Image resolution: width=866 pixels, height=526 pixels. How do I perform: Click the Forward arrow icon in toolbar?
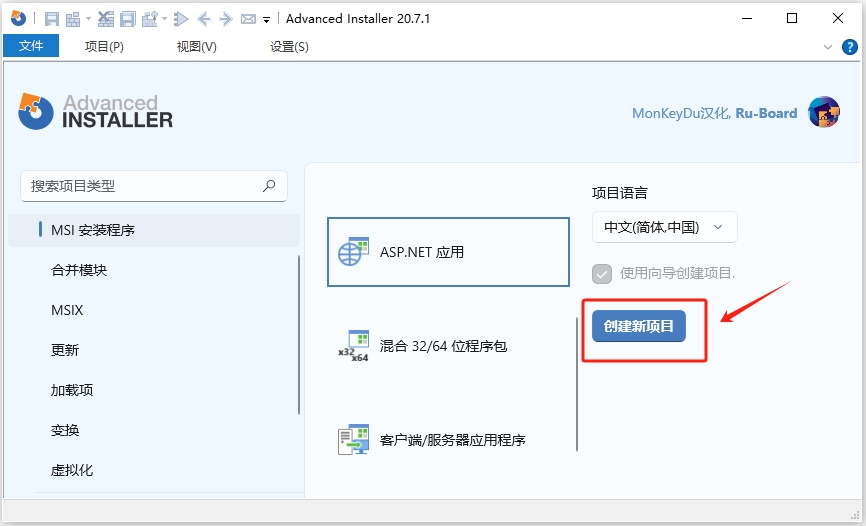[x=226, y=19]
